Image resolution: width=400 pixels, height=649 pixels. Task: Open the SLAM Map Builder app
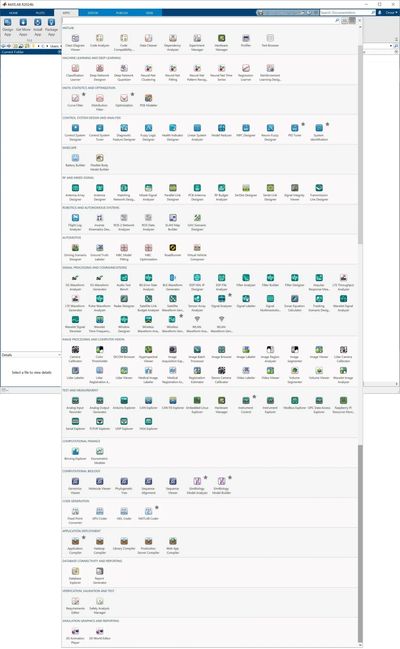173,222
